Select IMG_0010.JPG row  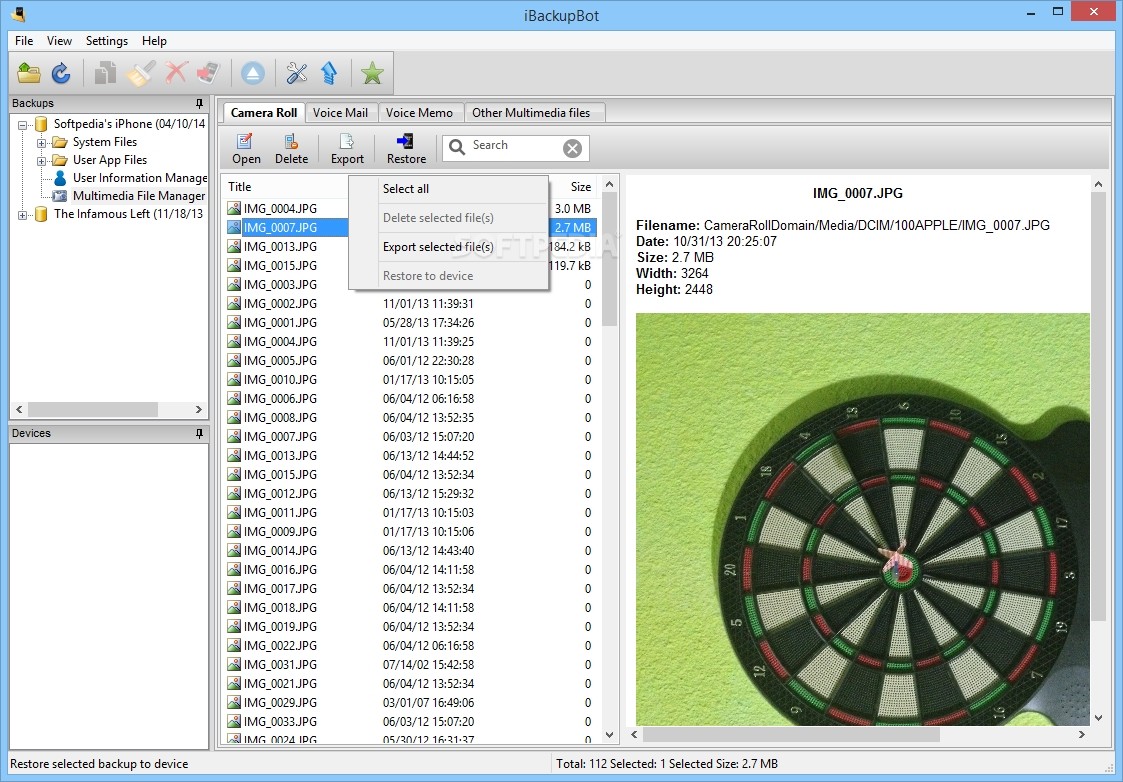[x=410, y=380]
